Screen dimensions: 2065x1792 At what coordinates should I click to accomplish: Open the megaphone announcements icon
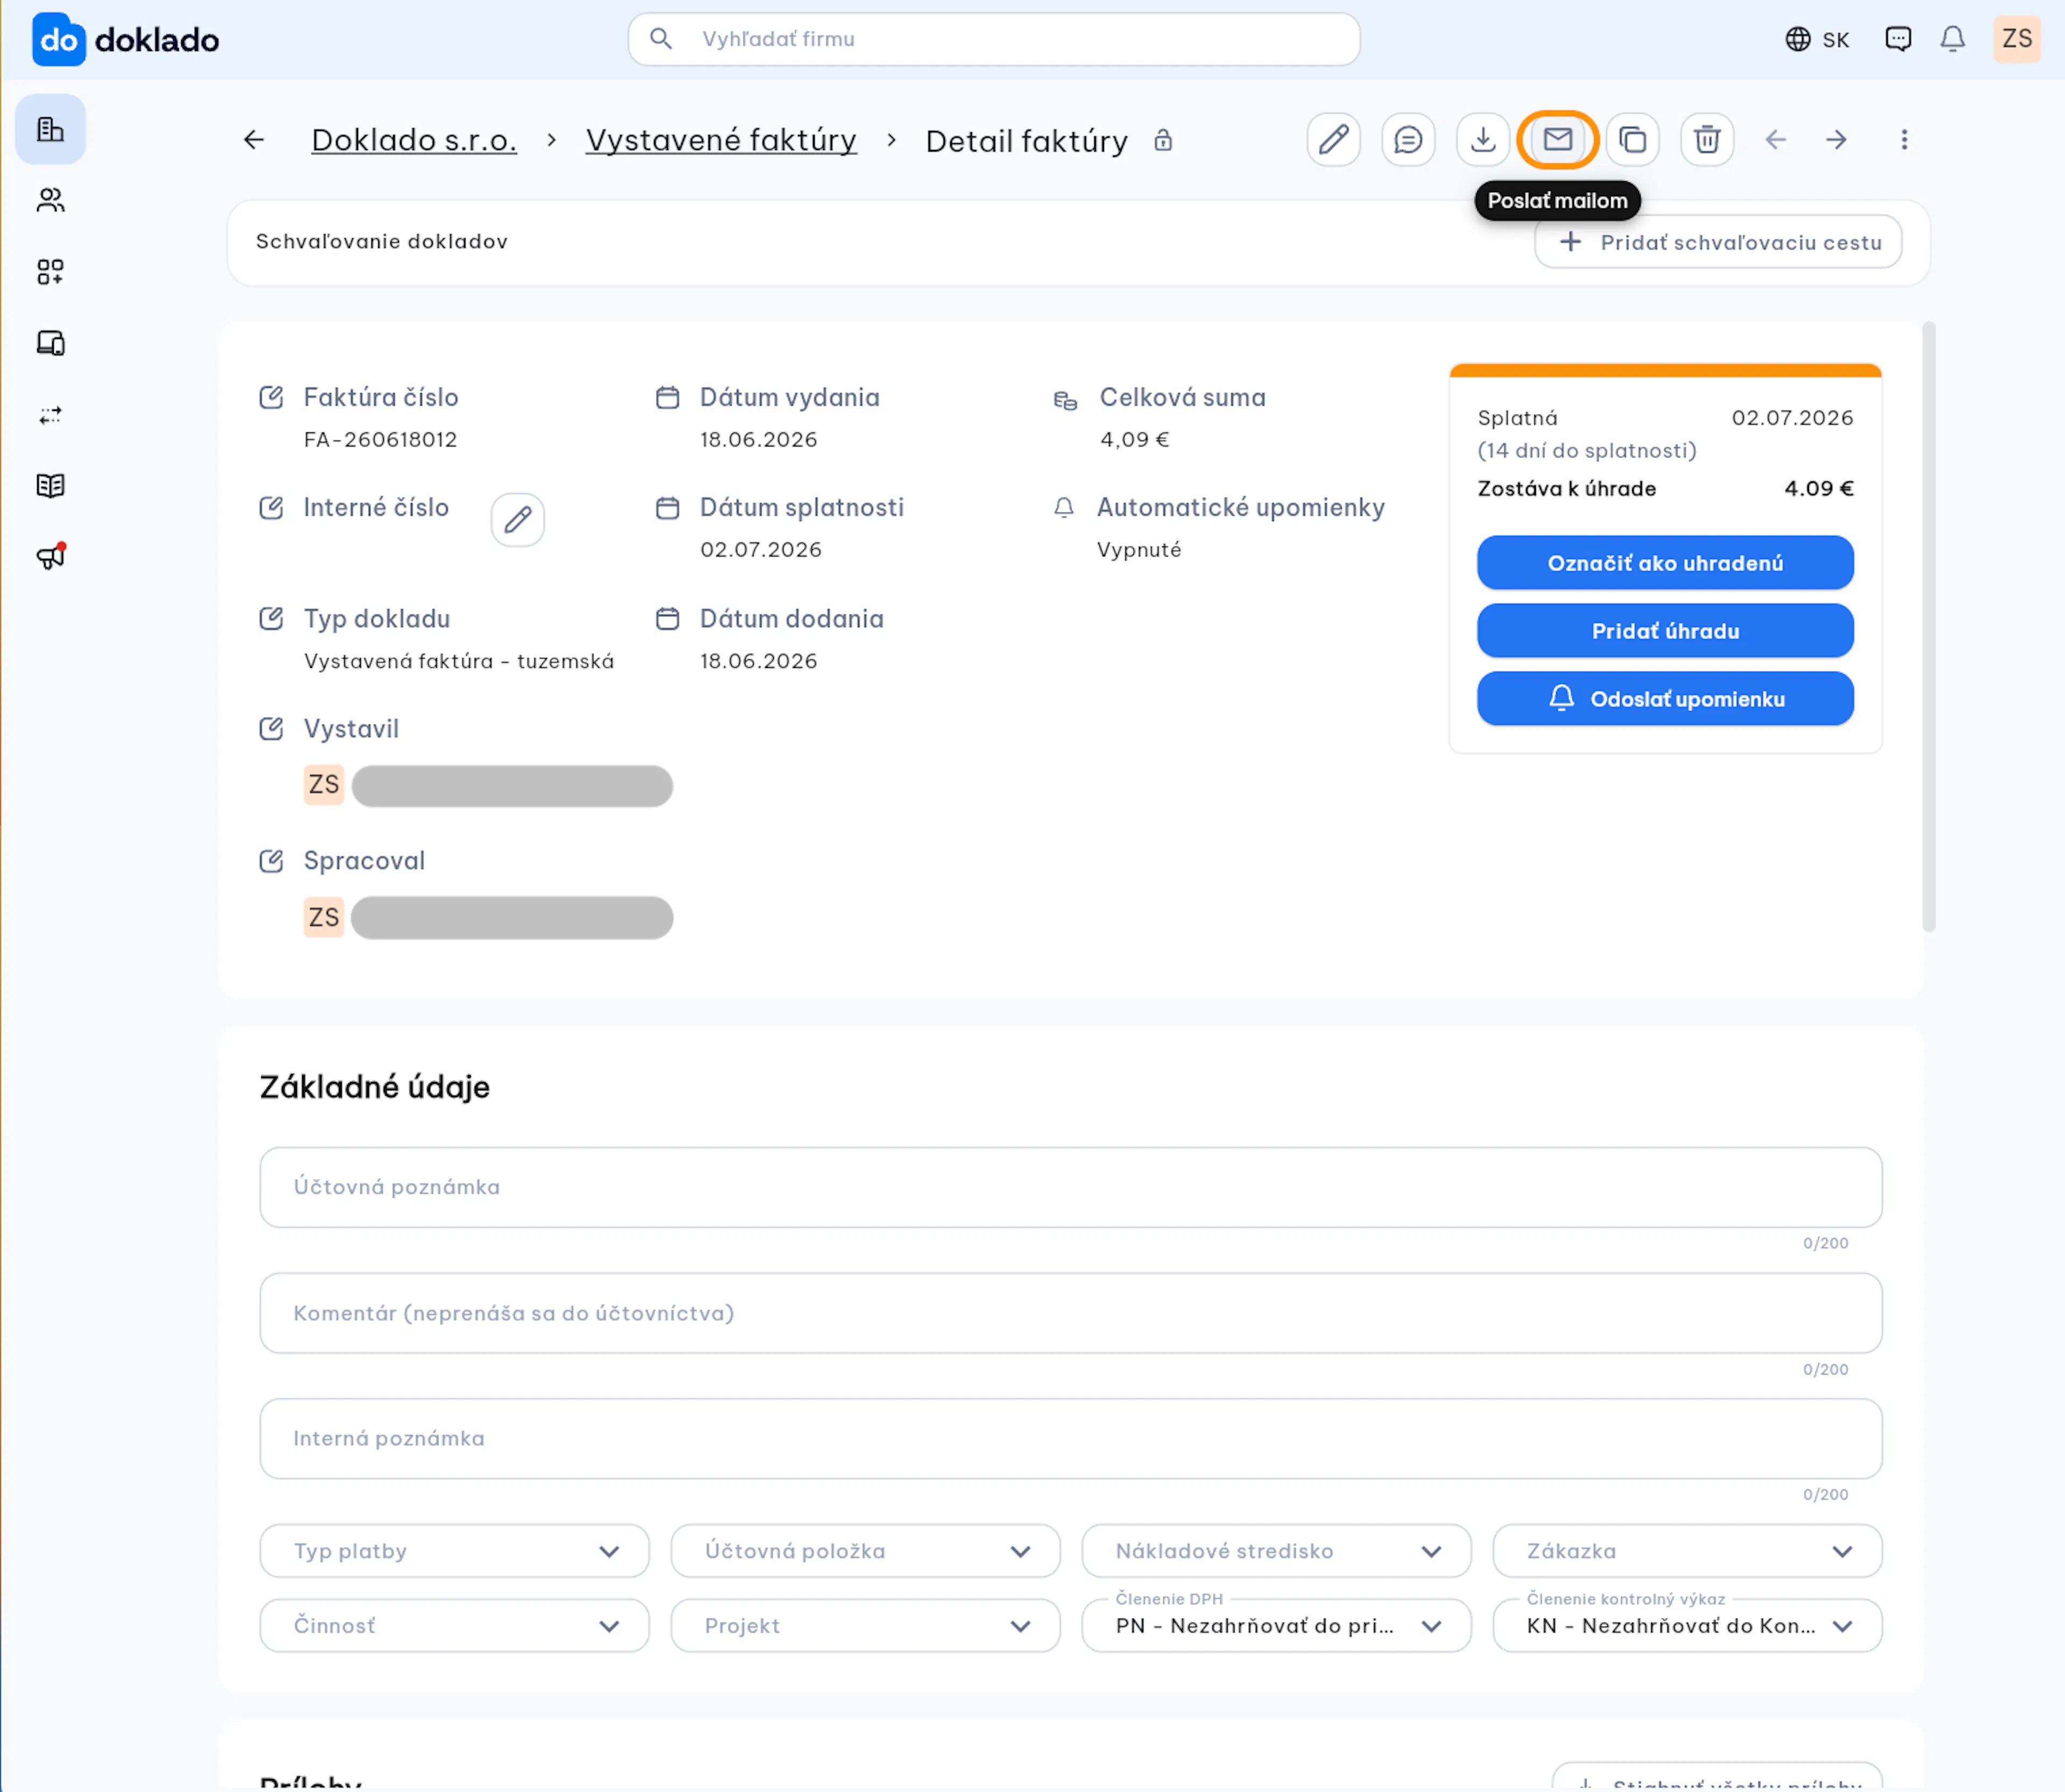(50, 557)
